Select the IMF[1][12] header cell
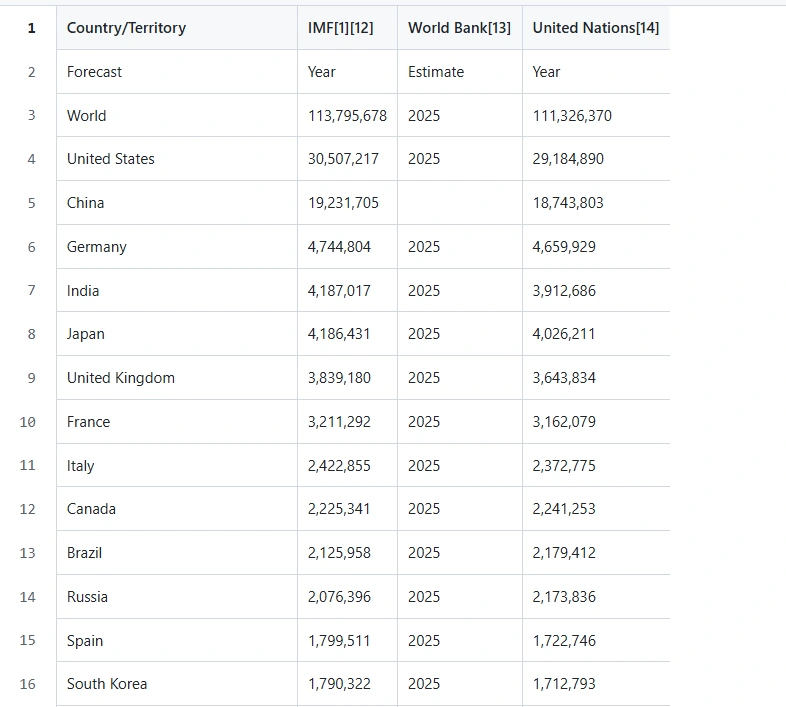Image resolution: width=786 pixels, height=707 pixels. [x=340, y=28]
